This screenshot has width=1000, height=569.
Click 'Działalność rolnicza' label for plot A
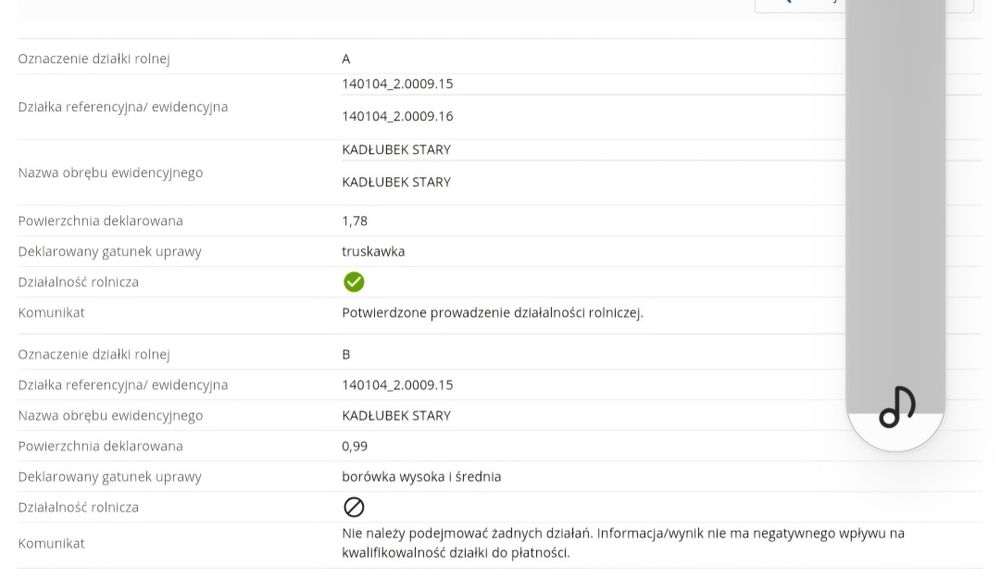[x=78, y=282]
